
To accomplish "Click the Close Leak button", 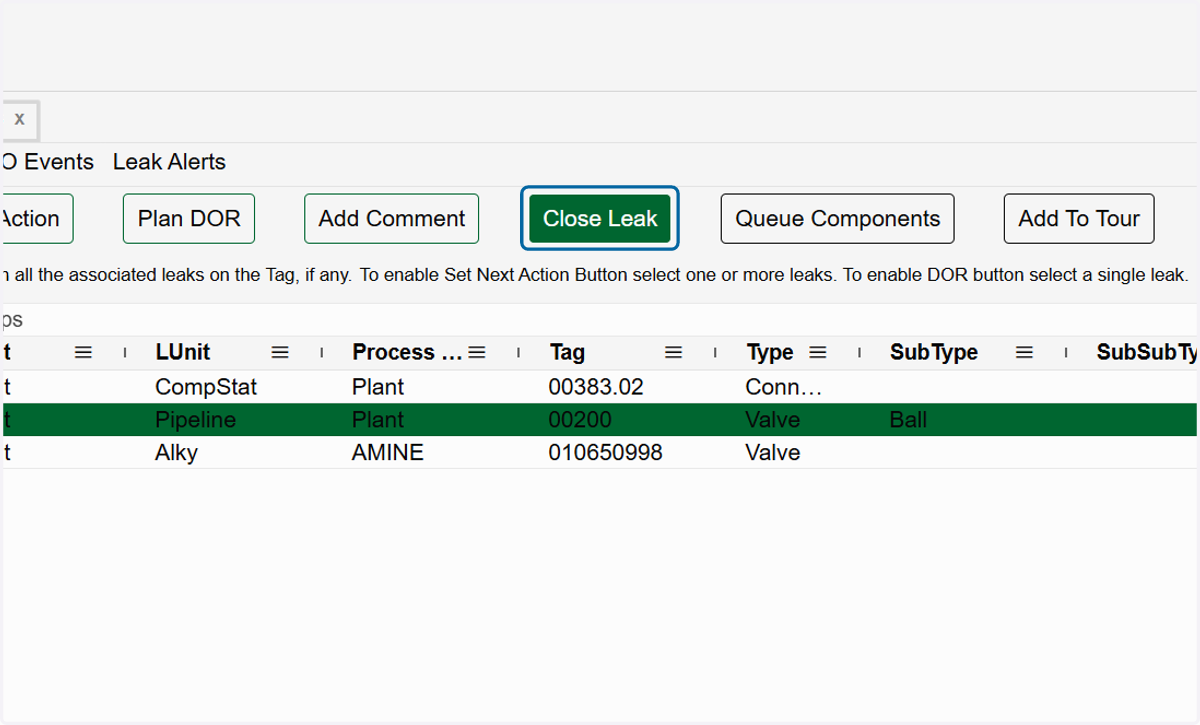I will [x=600, y=218].
